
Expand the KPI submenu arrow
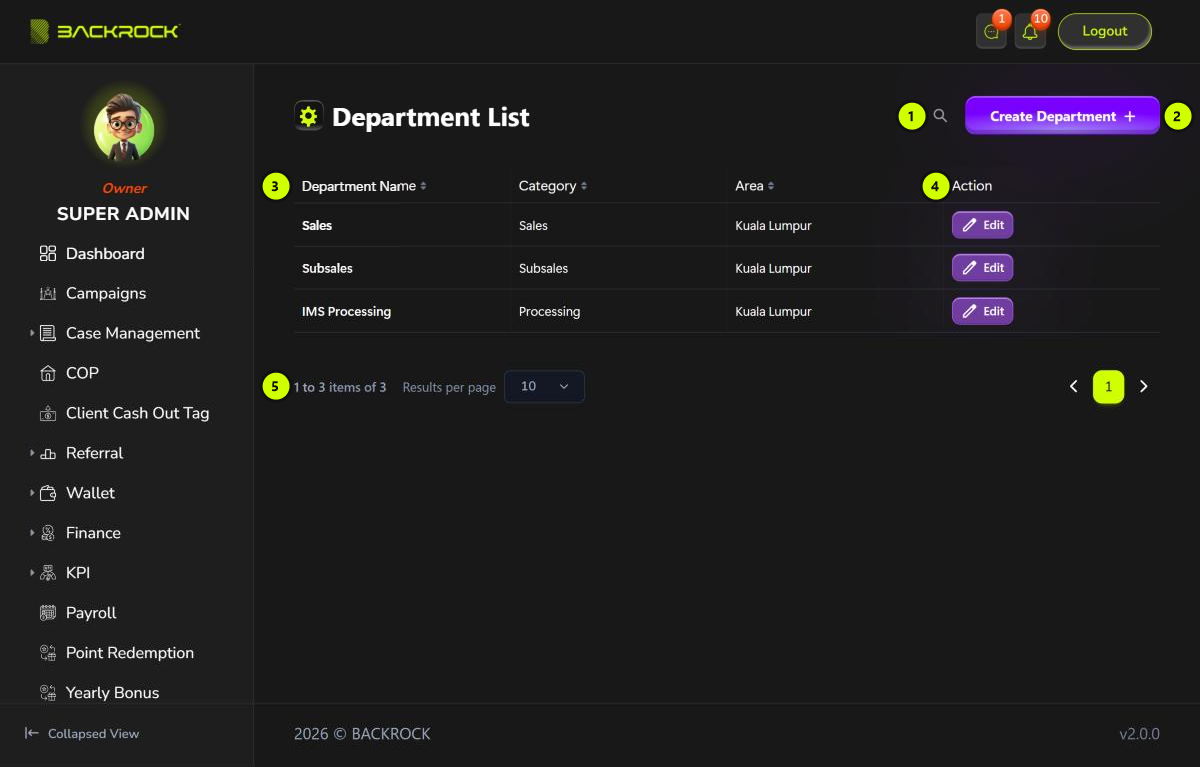pos(32,573)
